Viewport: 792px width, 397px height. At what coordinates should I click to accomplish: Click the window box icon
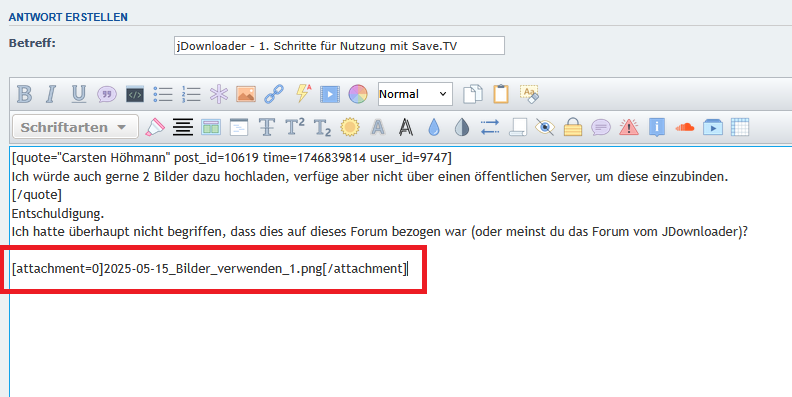click(x=239, y=127)
